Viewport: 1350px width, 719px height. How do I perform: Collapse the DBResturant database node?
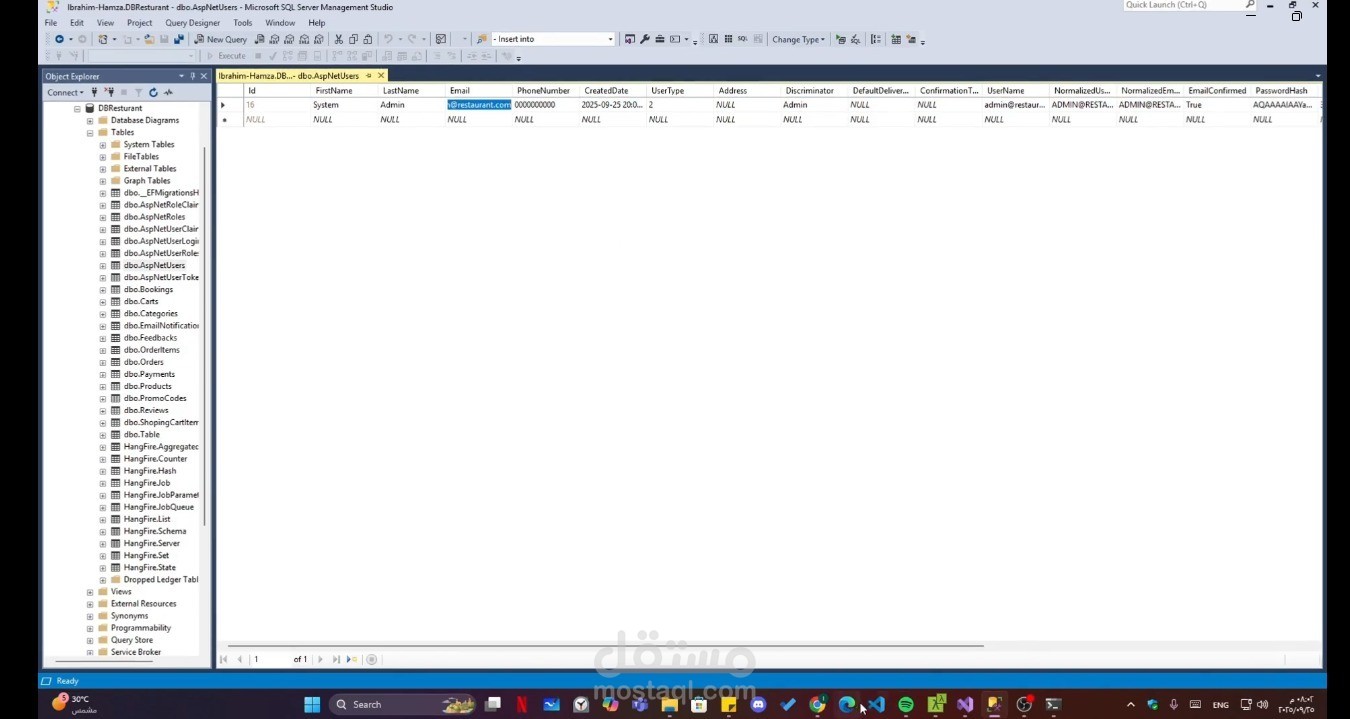point(77,108)
